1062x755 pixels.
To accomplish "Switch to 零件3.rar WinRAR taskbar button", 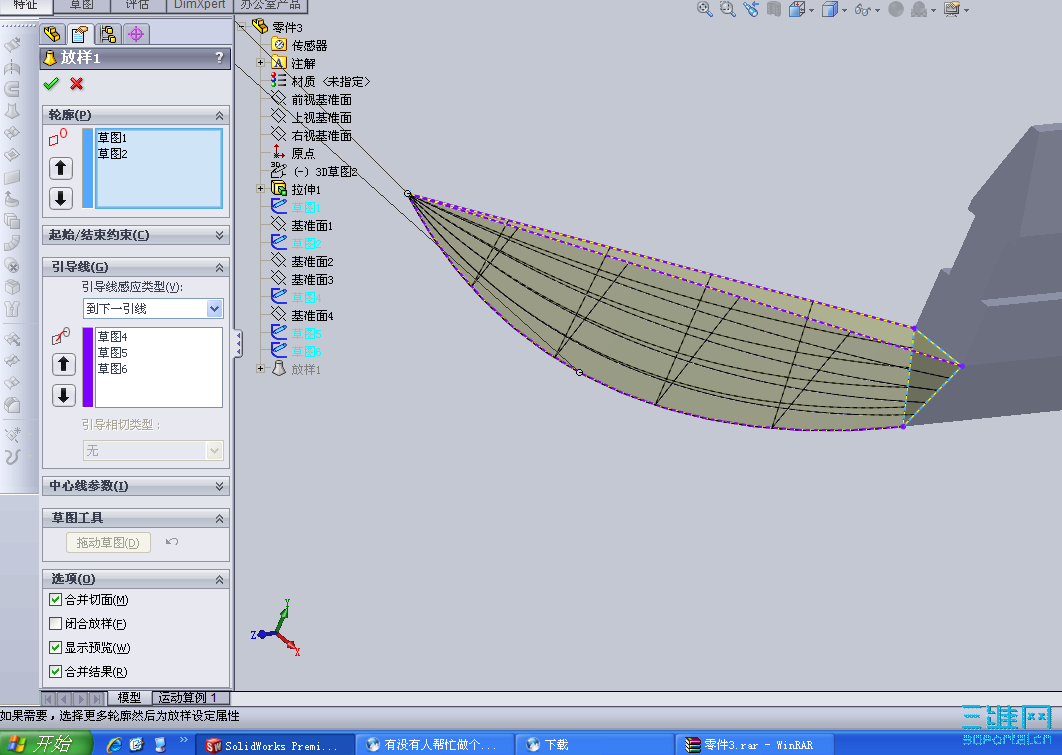I will [754, 745].
